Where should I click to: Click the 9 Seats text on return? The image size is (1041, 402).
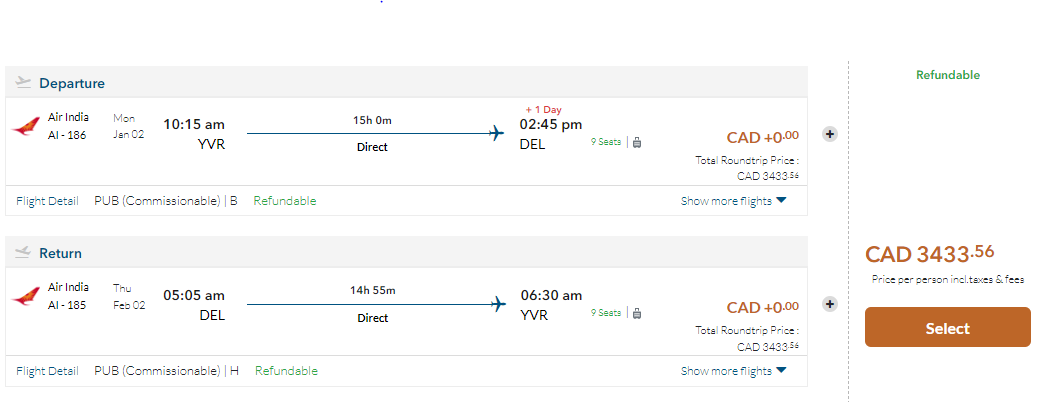pyautogui.click(x=606, y=312)
